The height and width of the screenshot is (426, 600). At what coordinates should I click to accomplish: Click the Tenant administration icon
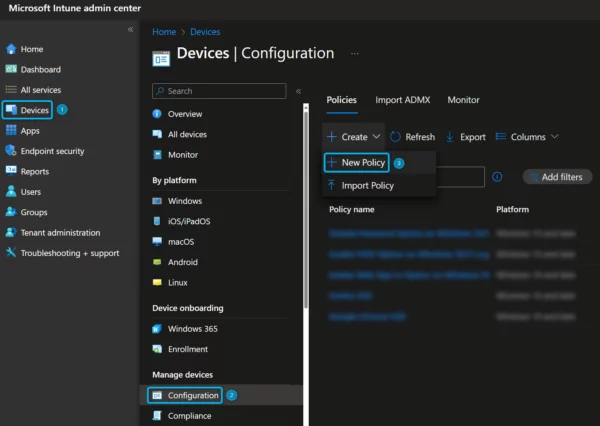pyautogui.click(x=11, y=232)
